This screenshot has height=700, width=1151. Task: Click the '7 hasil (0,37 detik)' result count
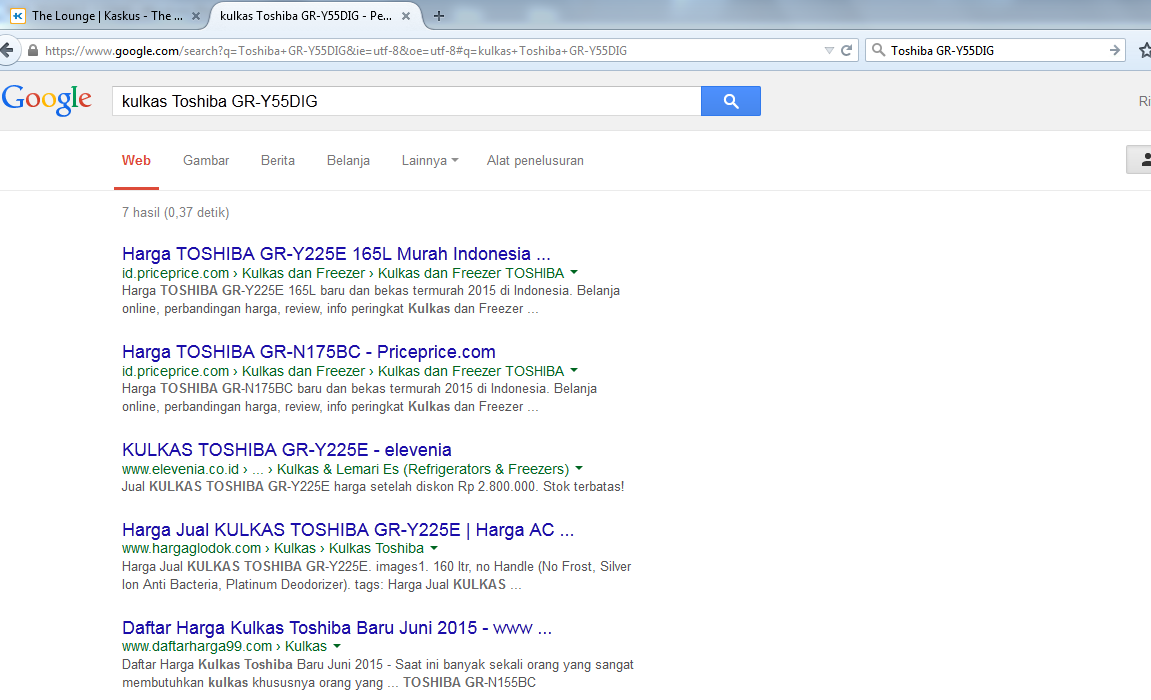175,212
